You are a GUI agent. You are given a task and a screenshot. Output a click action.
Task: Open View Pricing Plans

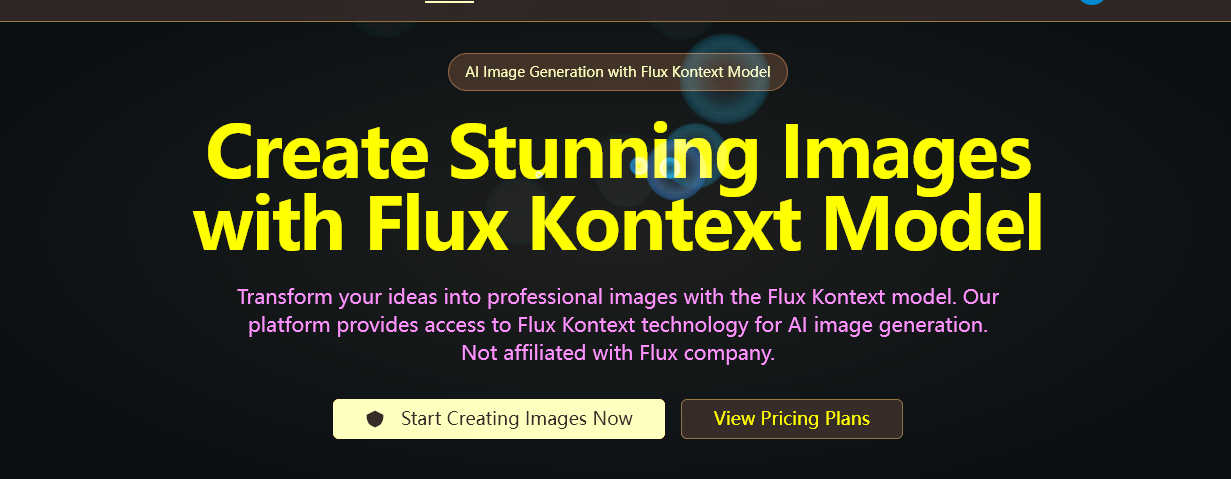pos(792,419)
